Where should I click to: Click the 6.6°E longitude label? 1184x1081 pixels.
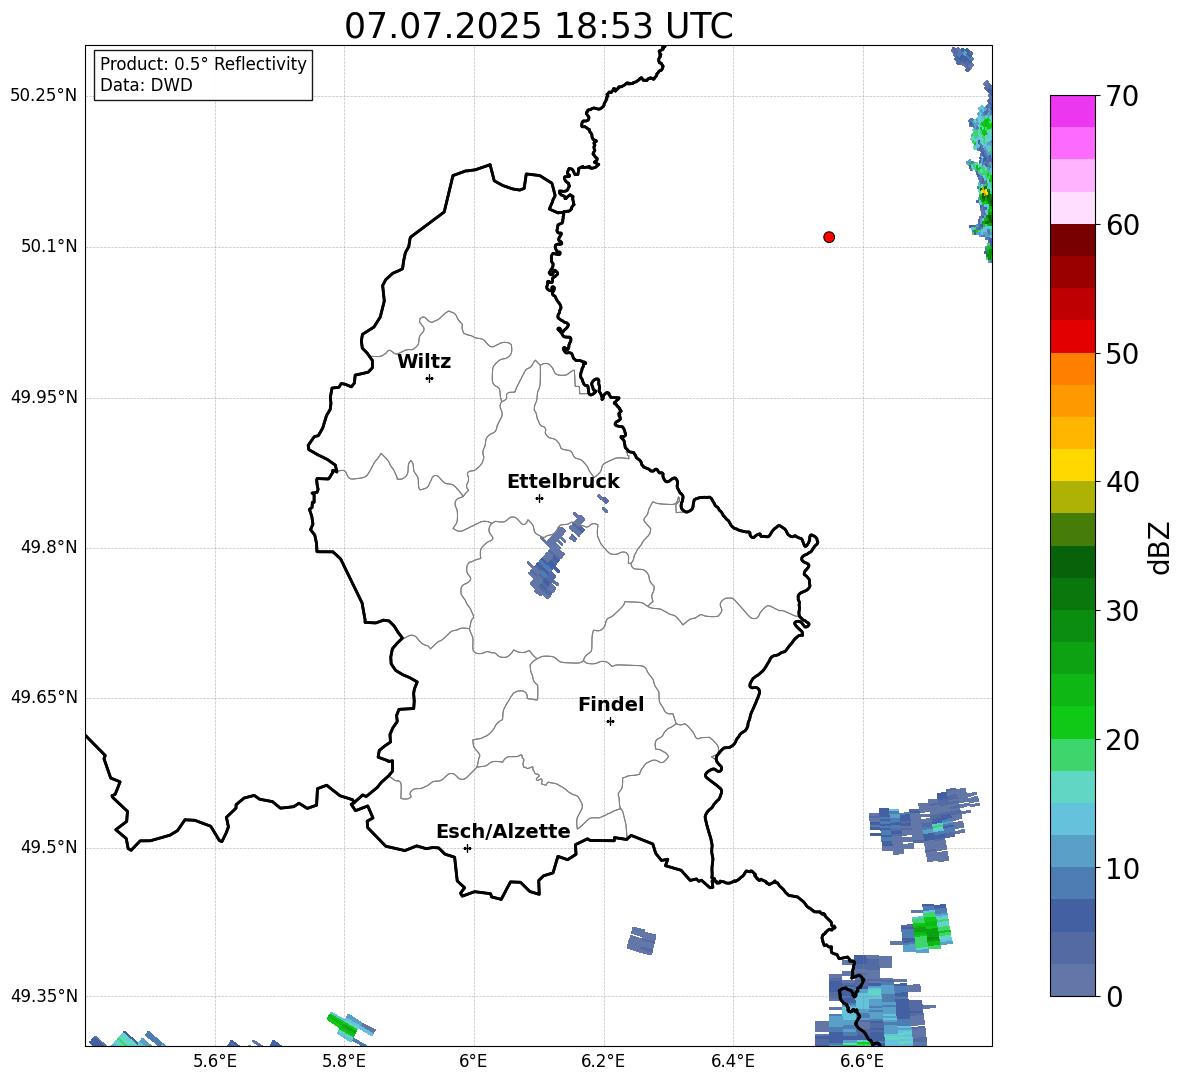click(862, 1061)
